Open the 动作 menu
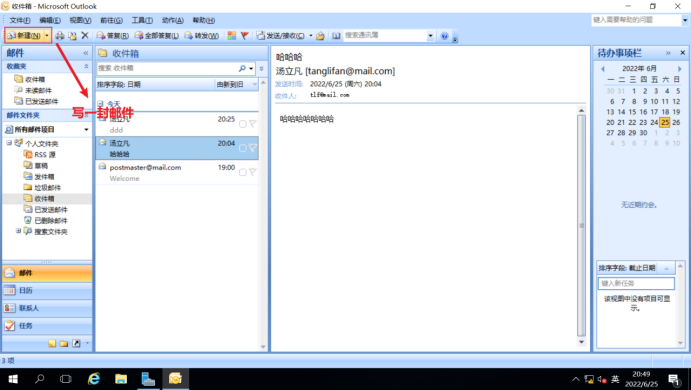Image resolution: width=691 pixels, height=390 pixels. click(173, 20)
